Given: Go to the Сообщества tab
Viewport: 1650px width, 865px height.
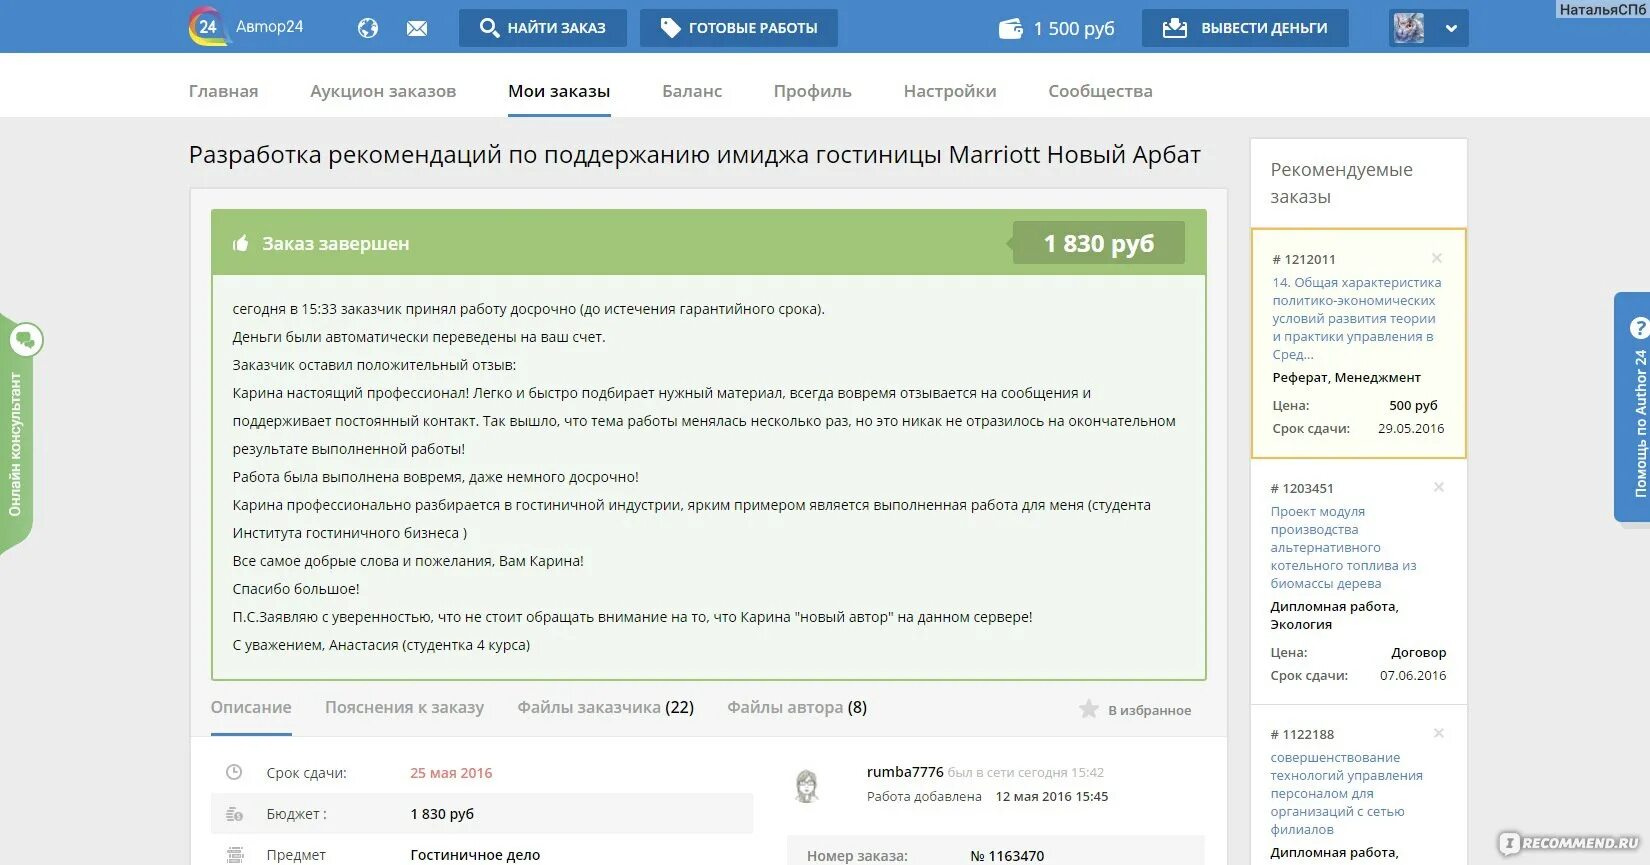Looking at the screenshot, I should coord(1100,91).
